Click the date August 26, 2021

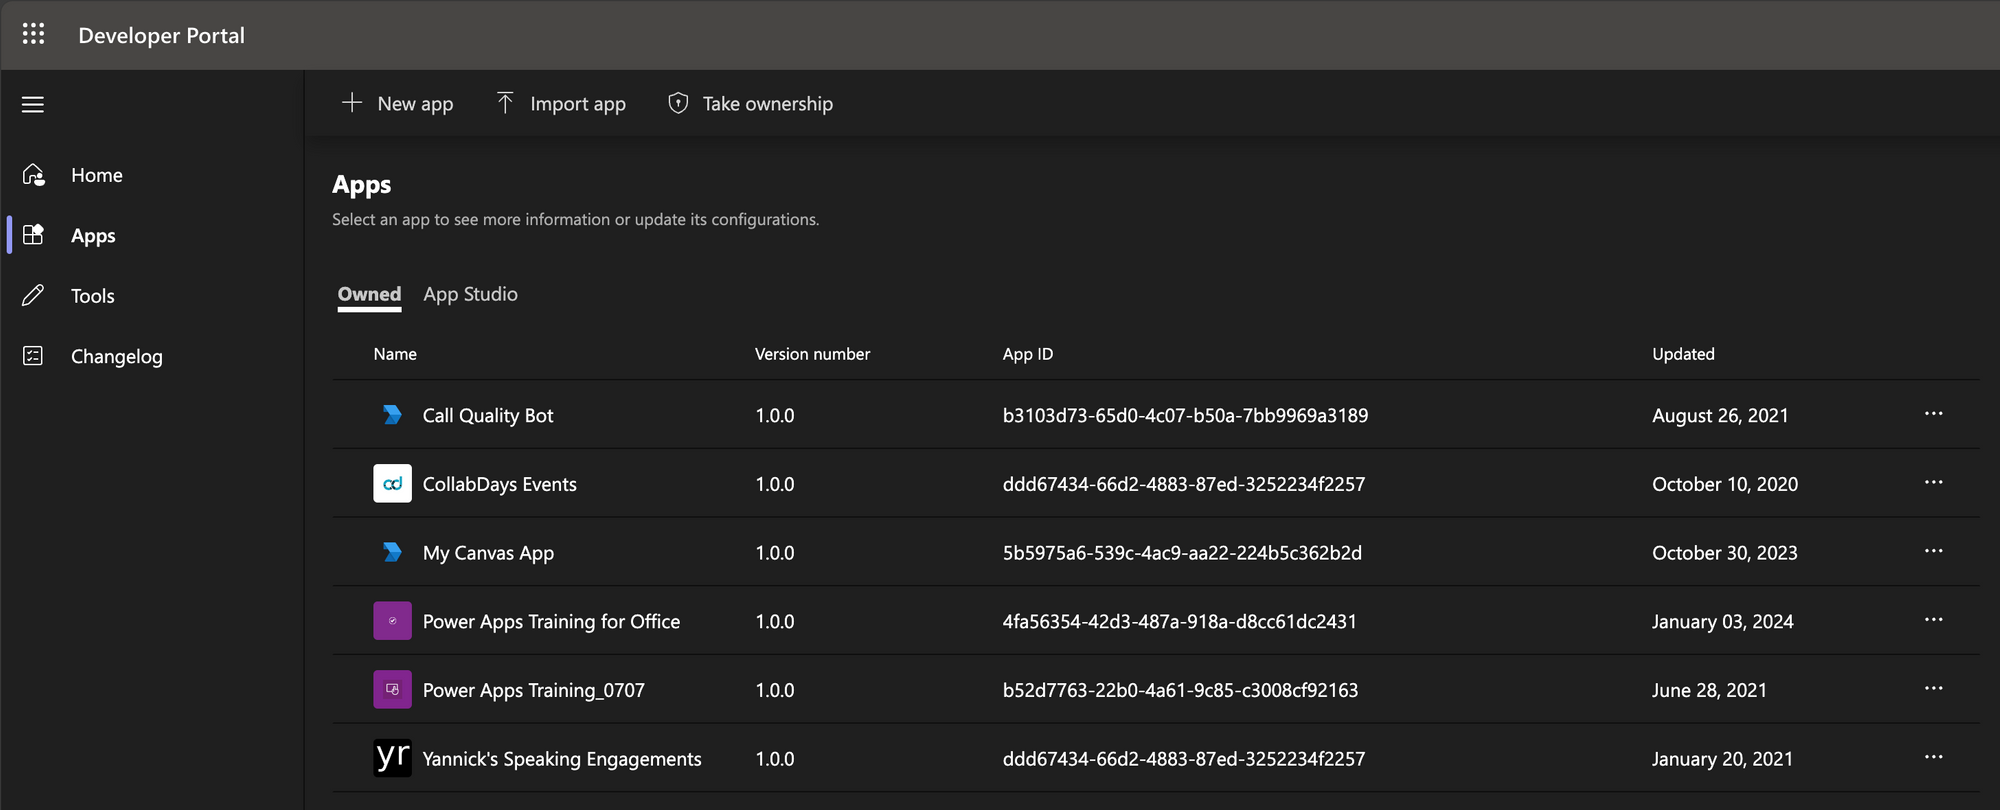point(1720,415)
